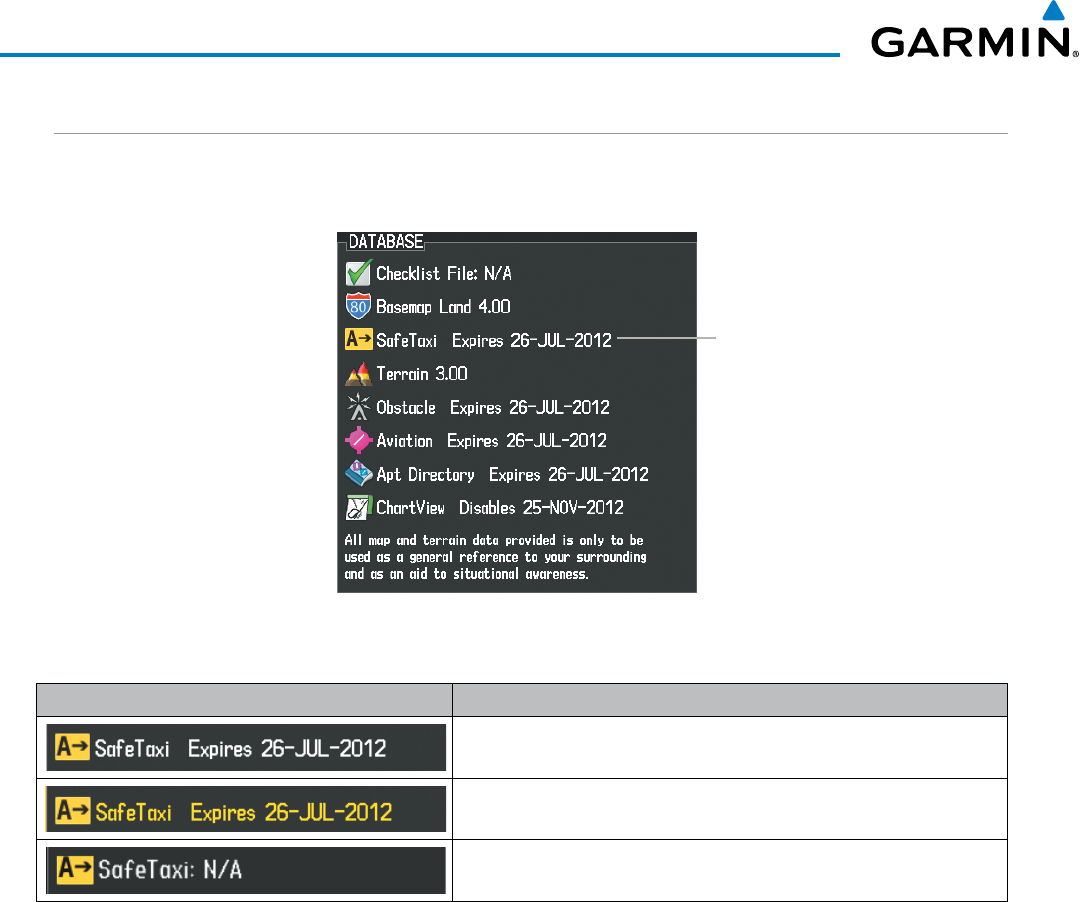Click the DATABASE panel title

pos(386,242)
